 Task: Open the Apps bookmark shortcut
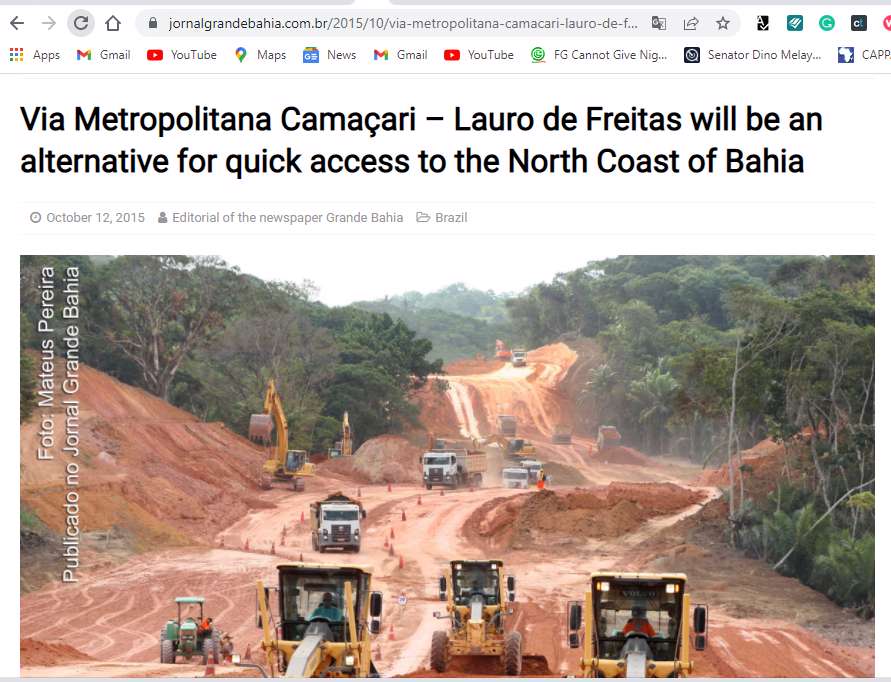(35, 55)
